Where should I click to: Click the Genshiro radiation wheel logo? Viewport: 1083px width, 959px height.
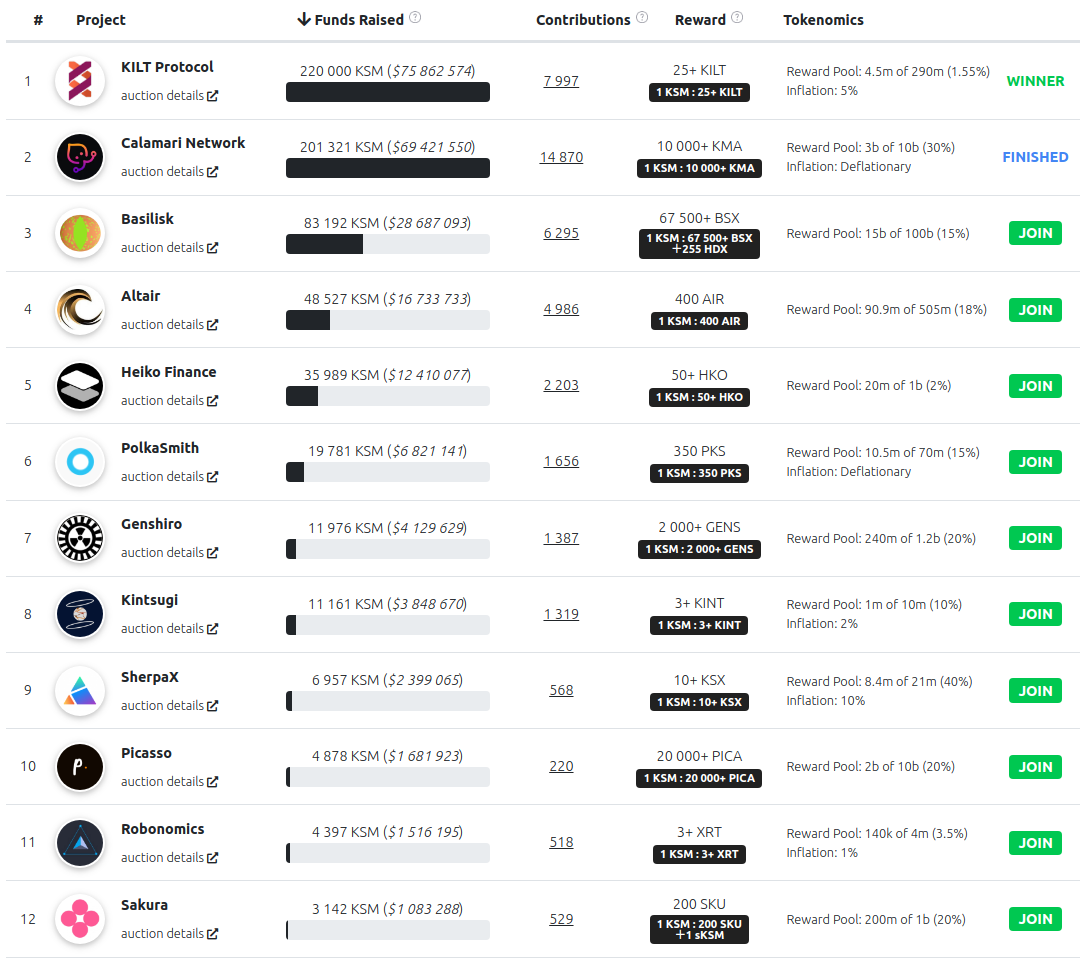[80, 538]
